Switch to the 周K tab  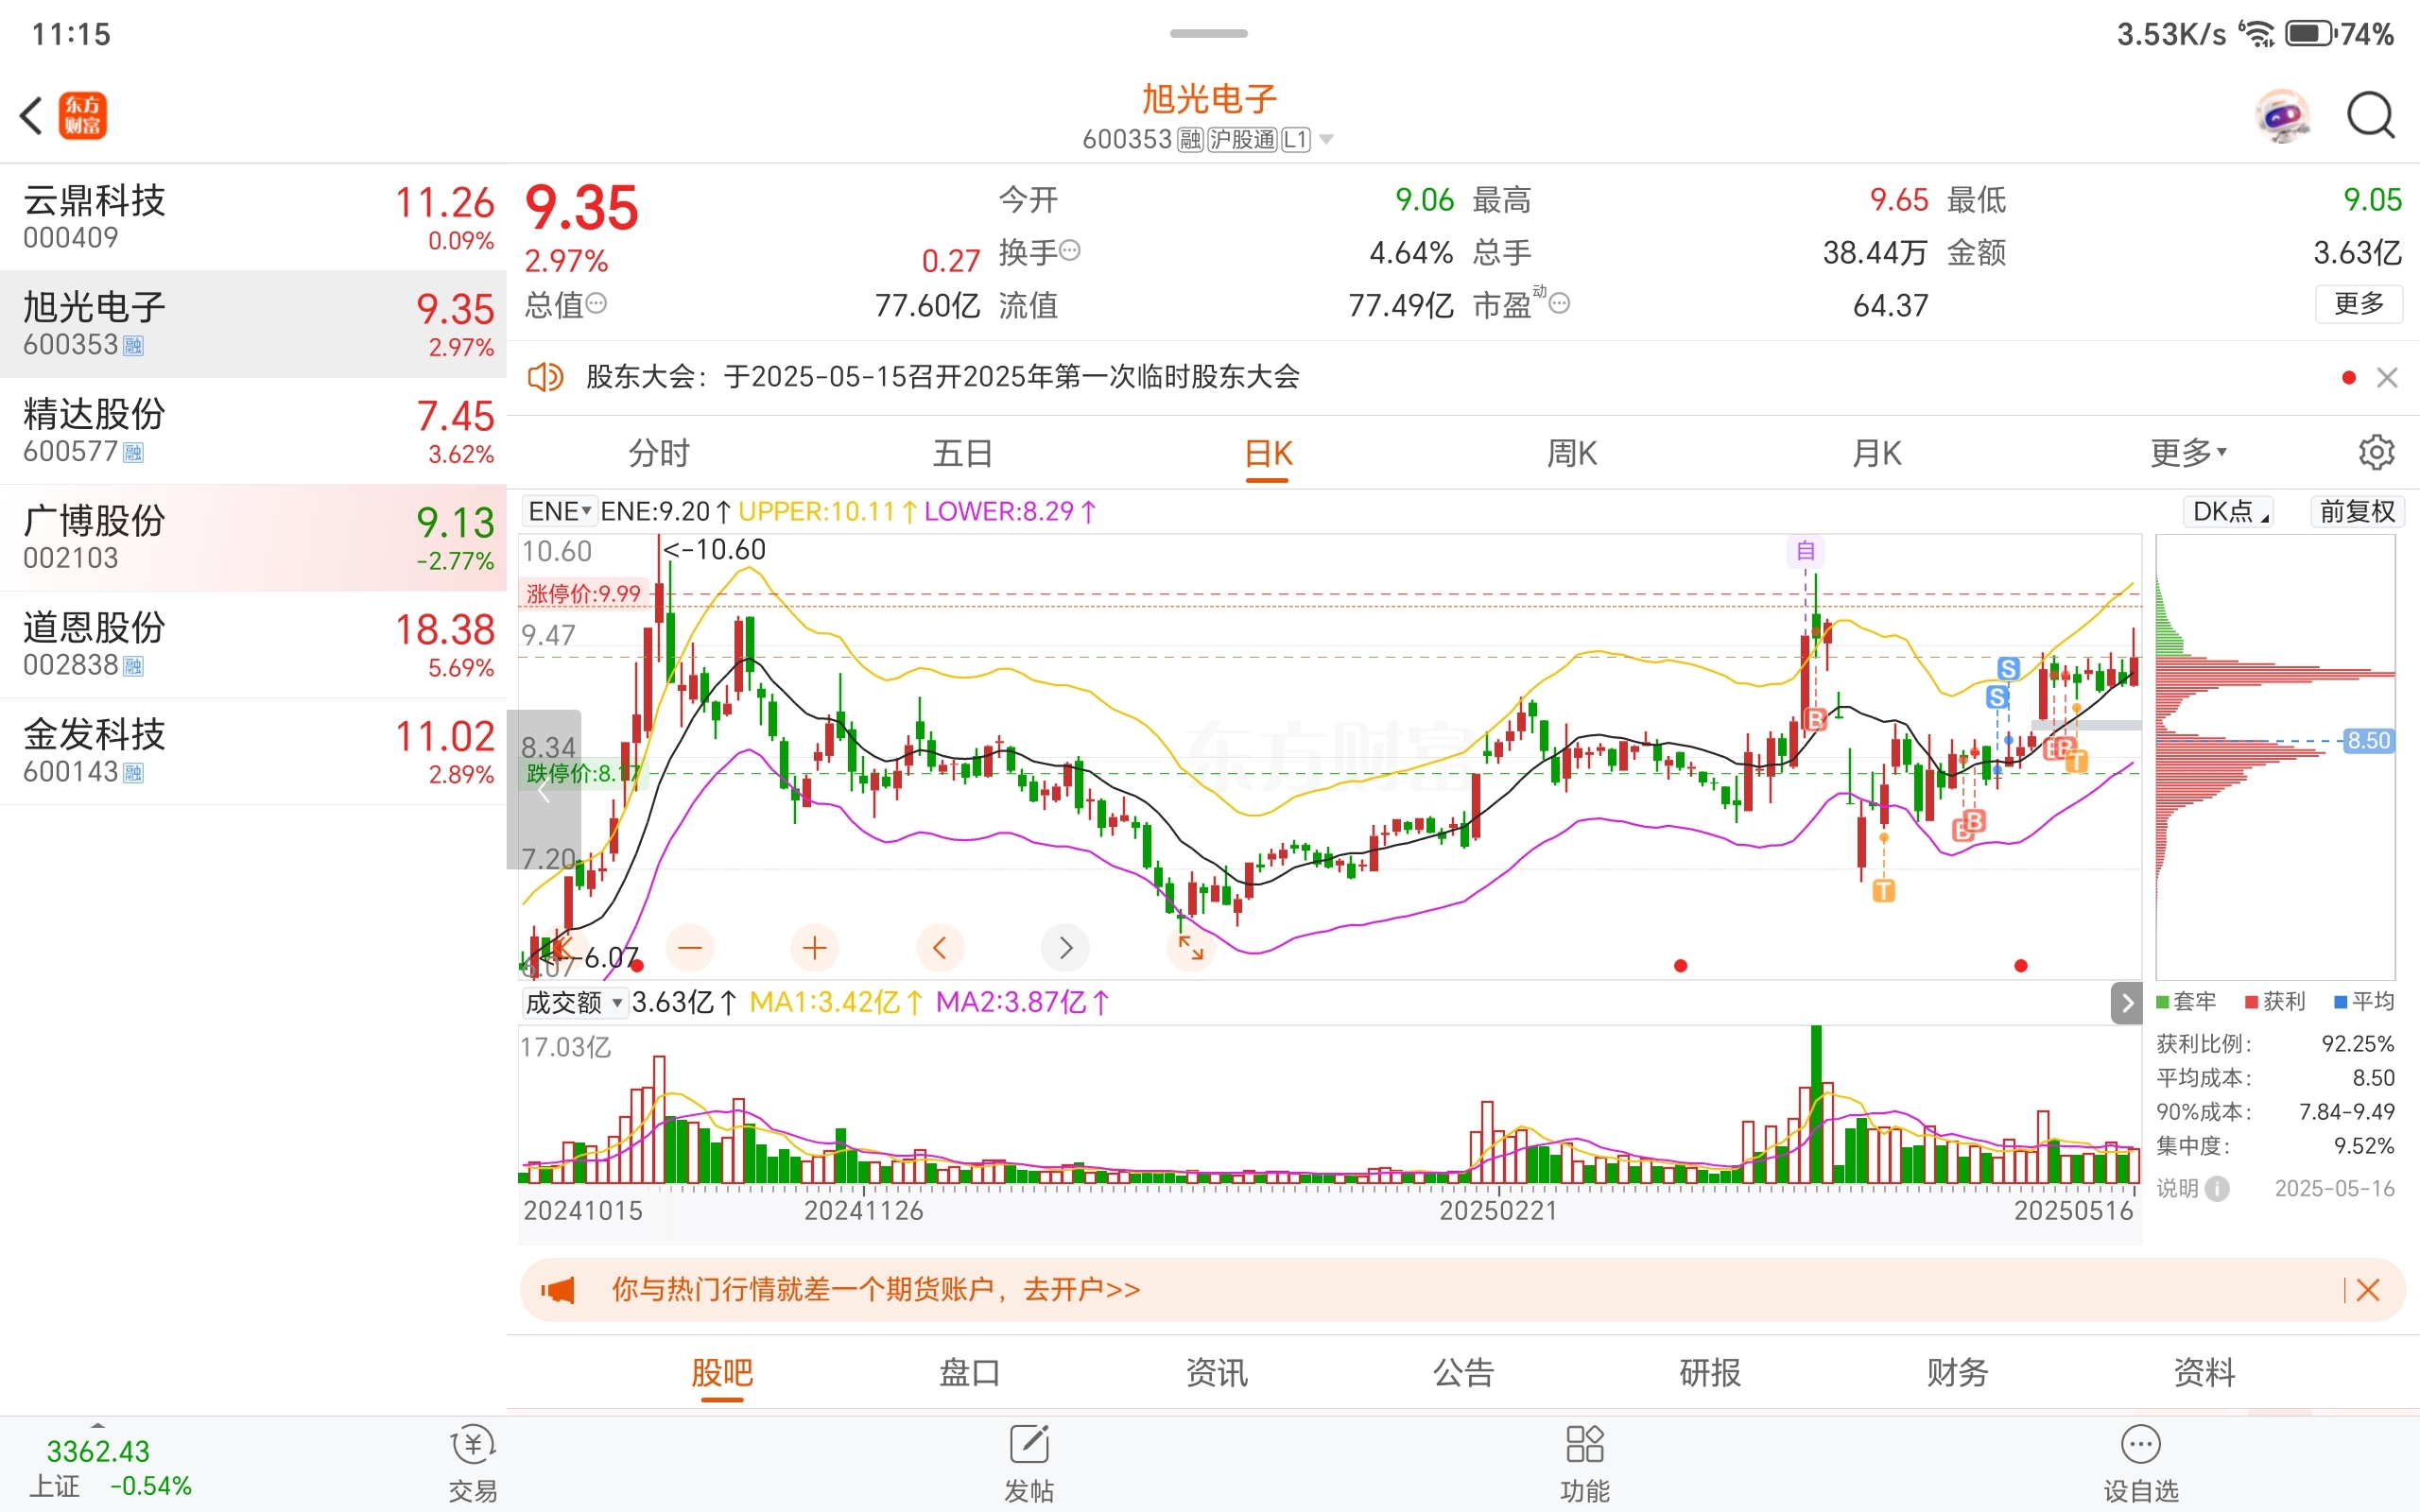pos(1572,453)
